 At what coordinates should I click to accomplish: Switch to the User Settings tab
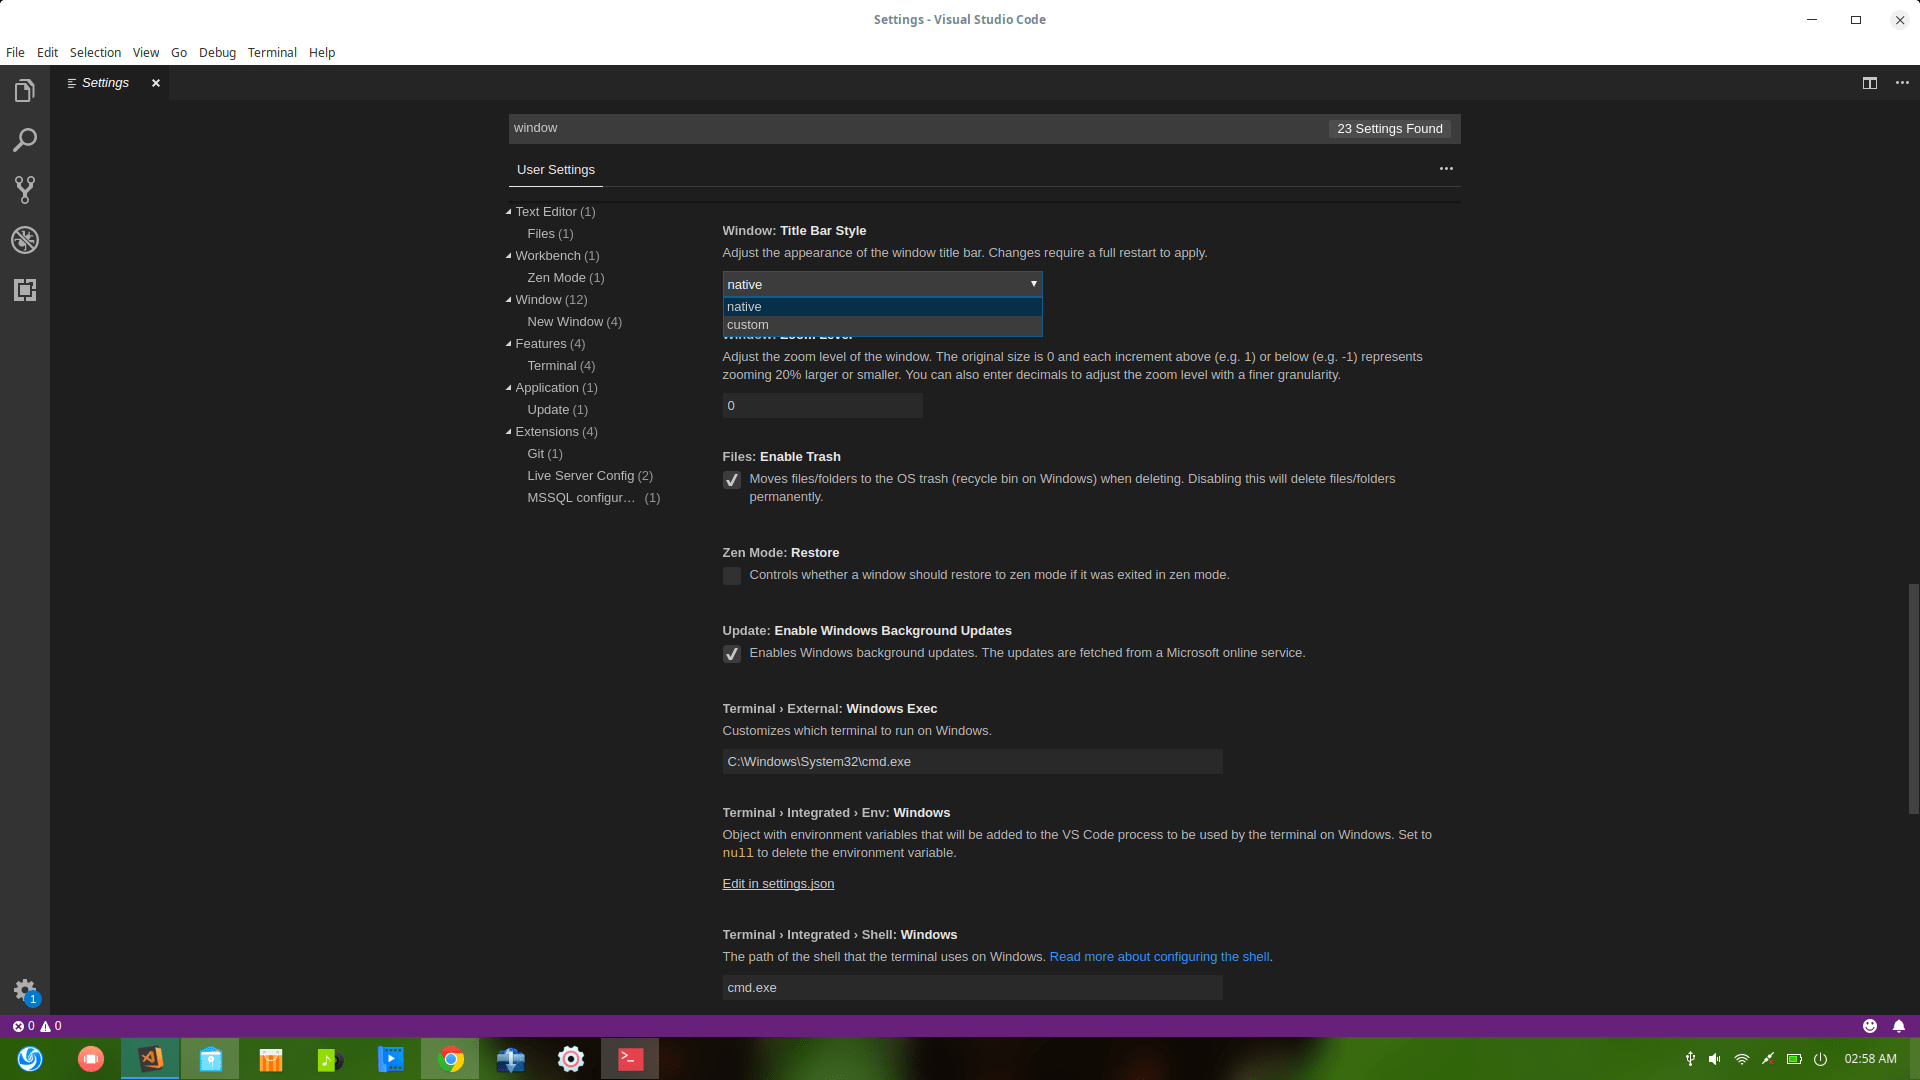pos(555,169)
